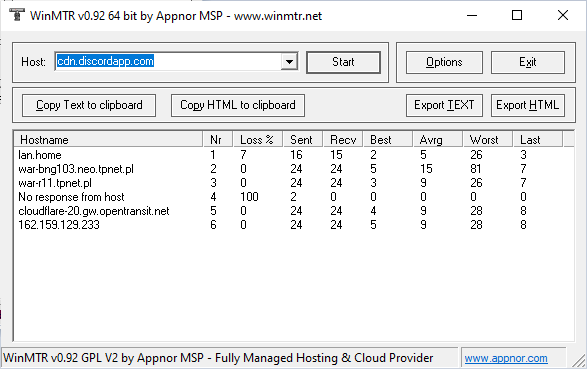587x372 pixels.
Task: Click the Loss value 7 for lan.home
Action: [x=243, y=155]
